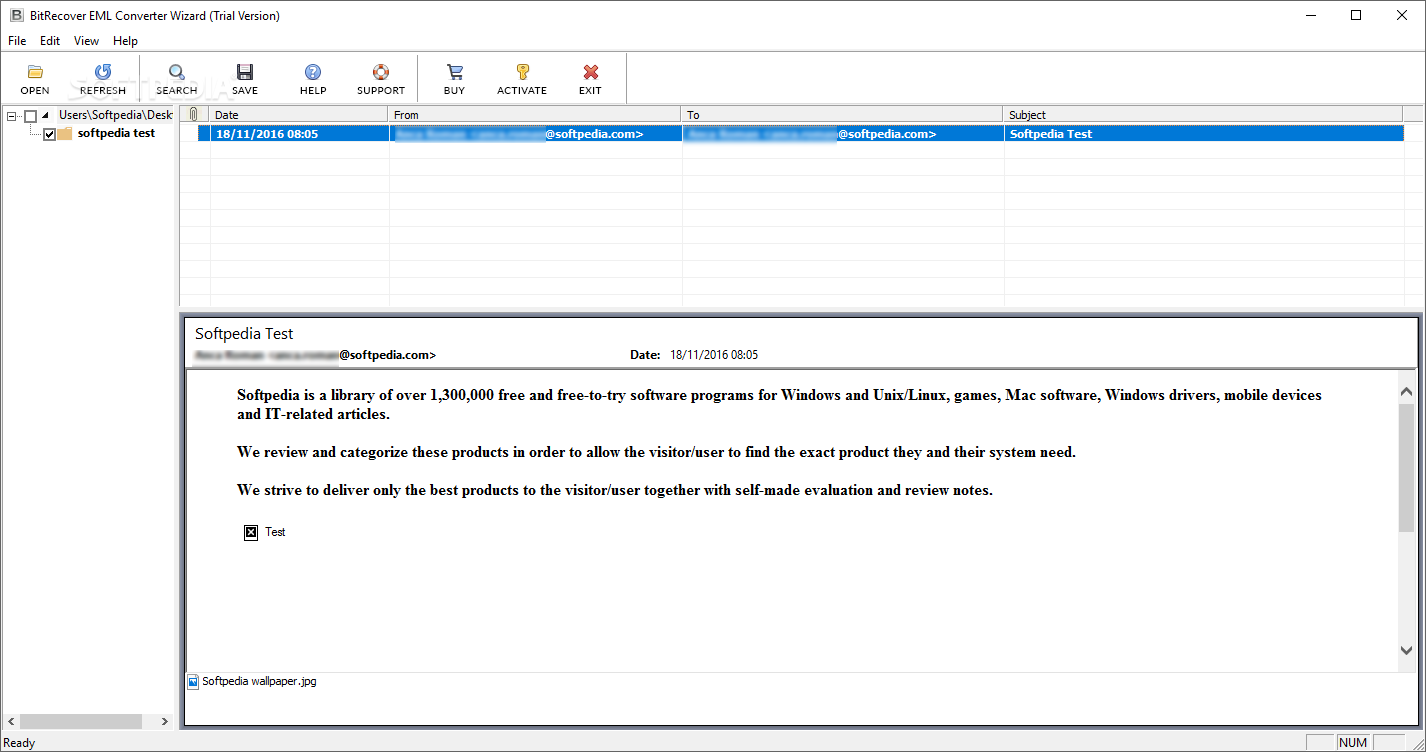Viewport: 1426px width, 752px height.
Task: Click the folder tree horizontal scrollbar thumb
Action: tap(80, 721)
